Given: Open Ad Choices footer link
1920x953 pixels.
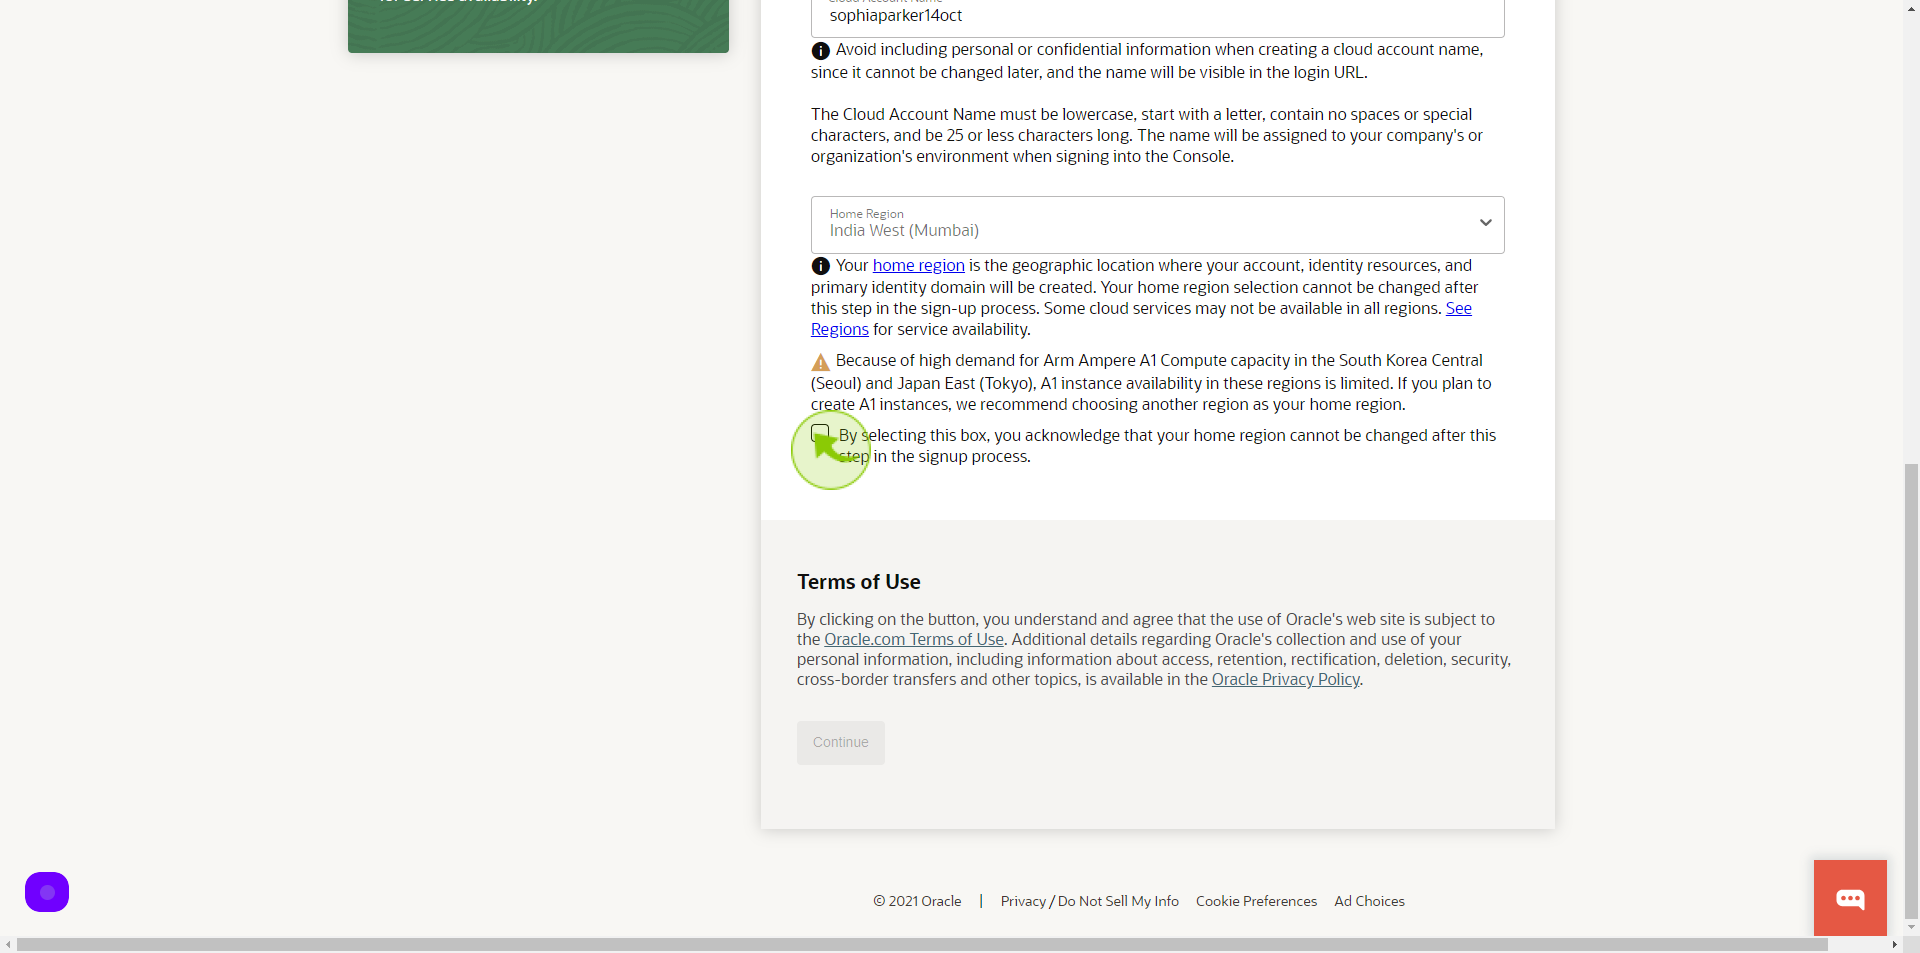Looking at the screenshot, I should point(1369,901).
